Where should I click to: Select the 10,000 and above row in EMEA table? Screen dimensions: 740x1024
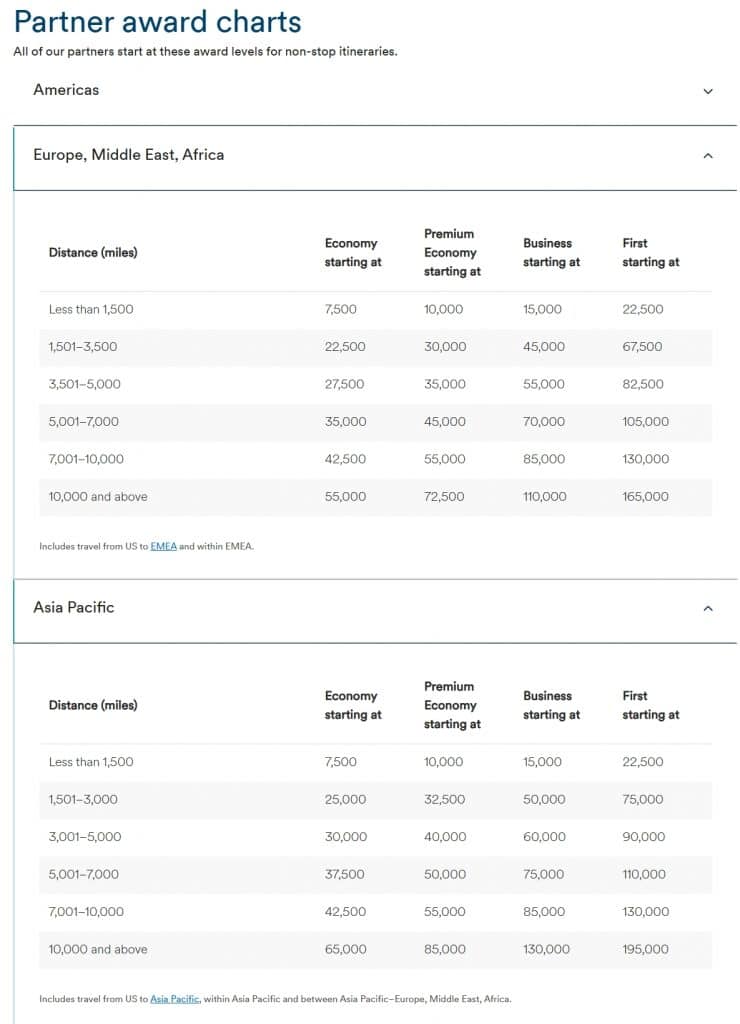pyautogui.click(x=98, y=497)
